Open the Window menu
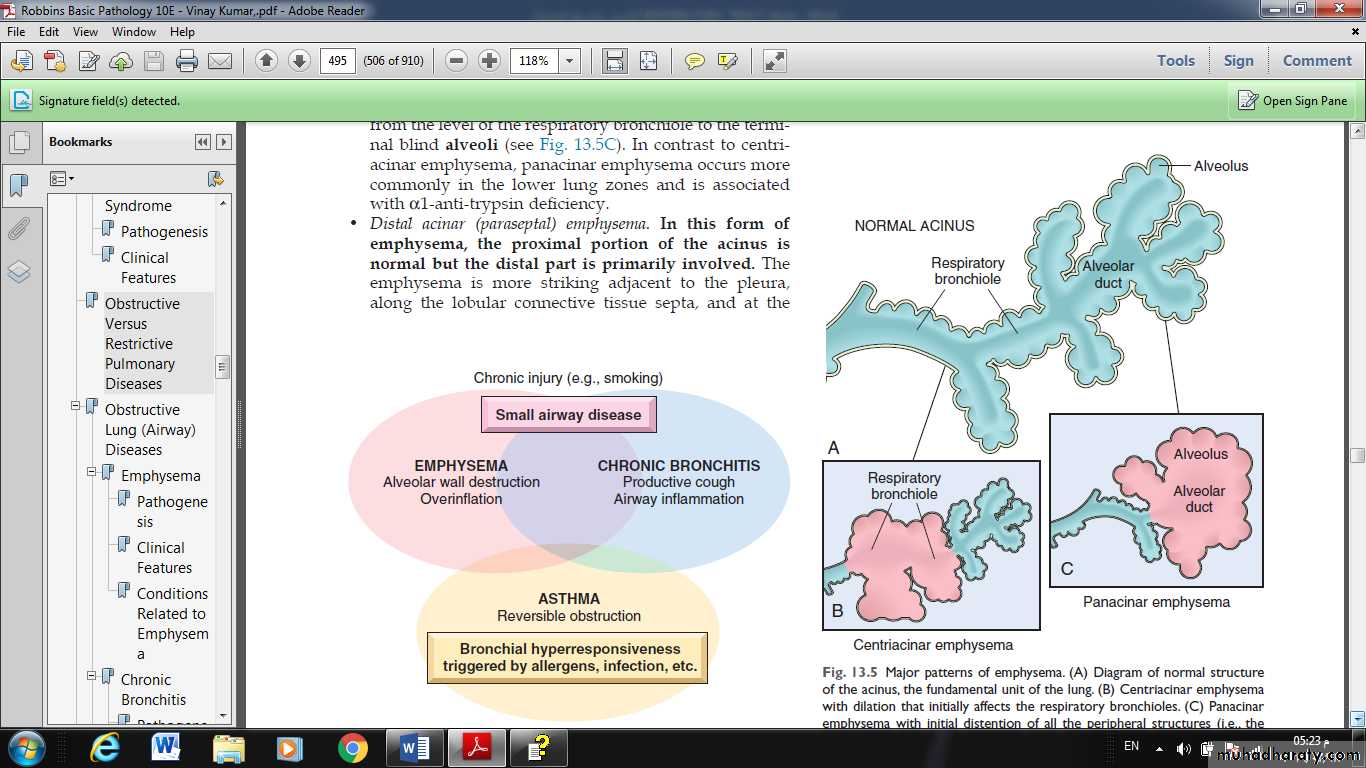The image size is (1366, 768). coord(133,32)
